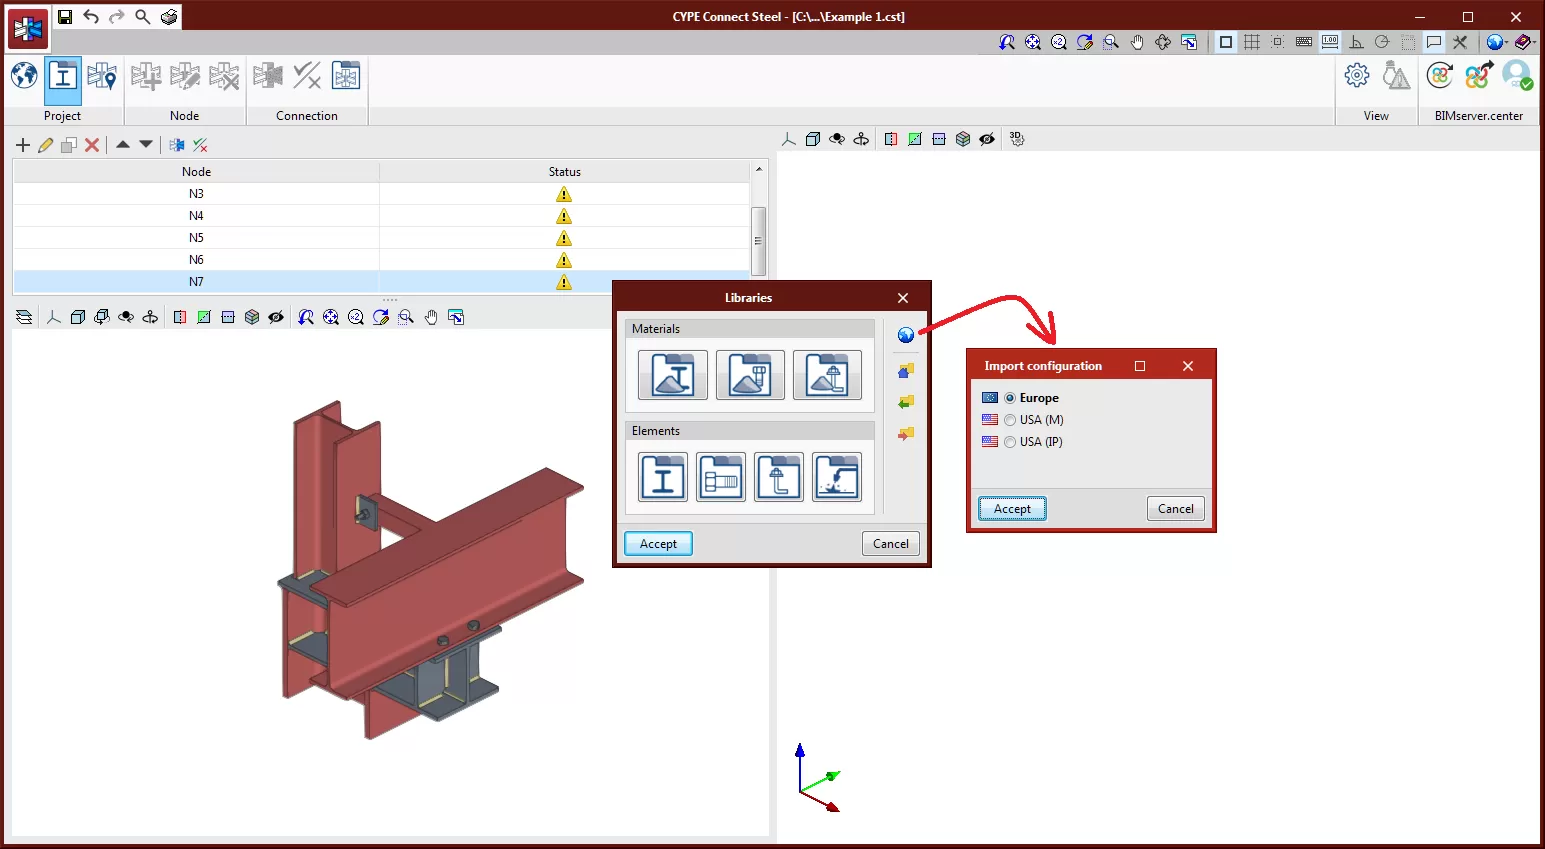Toggle hidden elements eye in lower toolbar
This screenshot has height=849, width=1545.
(276, 318)
